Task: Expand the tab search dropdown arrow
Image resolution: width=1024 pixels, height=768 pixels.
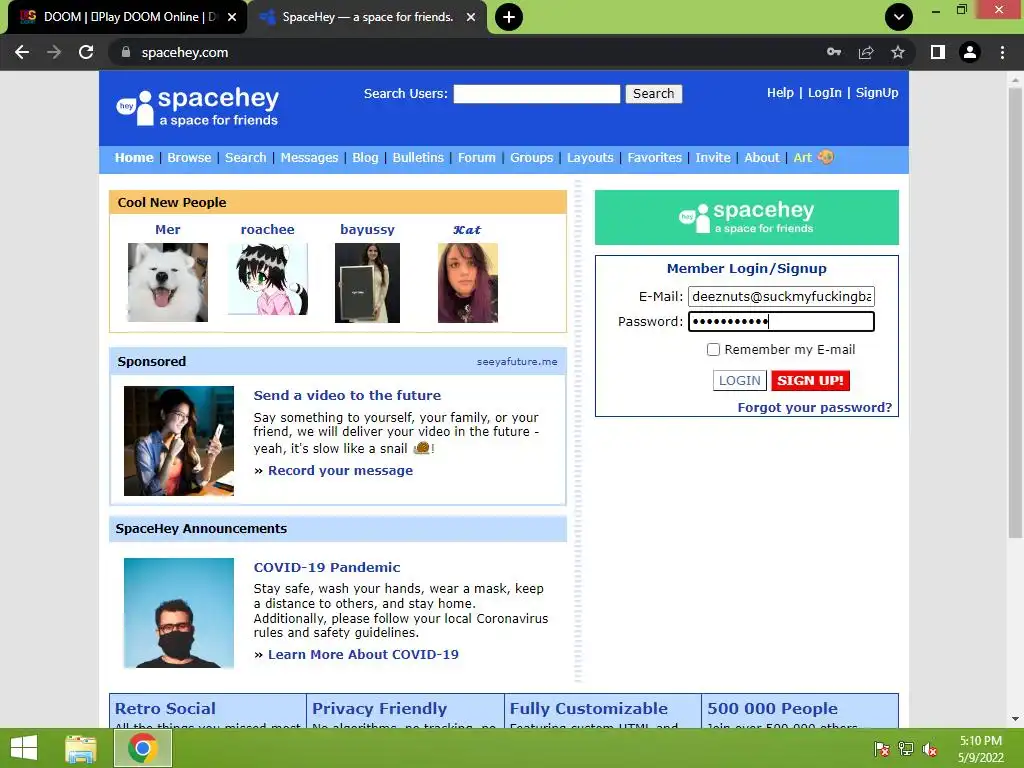Action: pyautogui.click(x=899, y=17)
